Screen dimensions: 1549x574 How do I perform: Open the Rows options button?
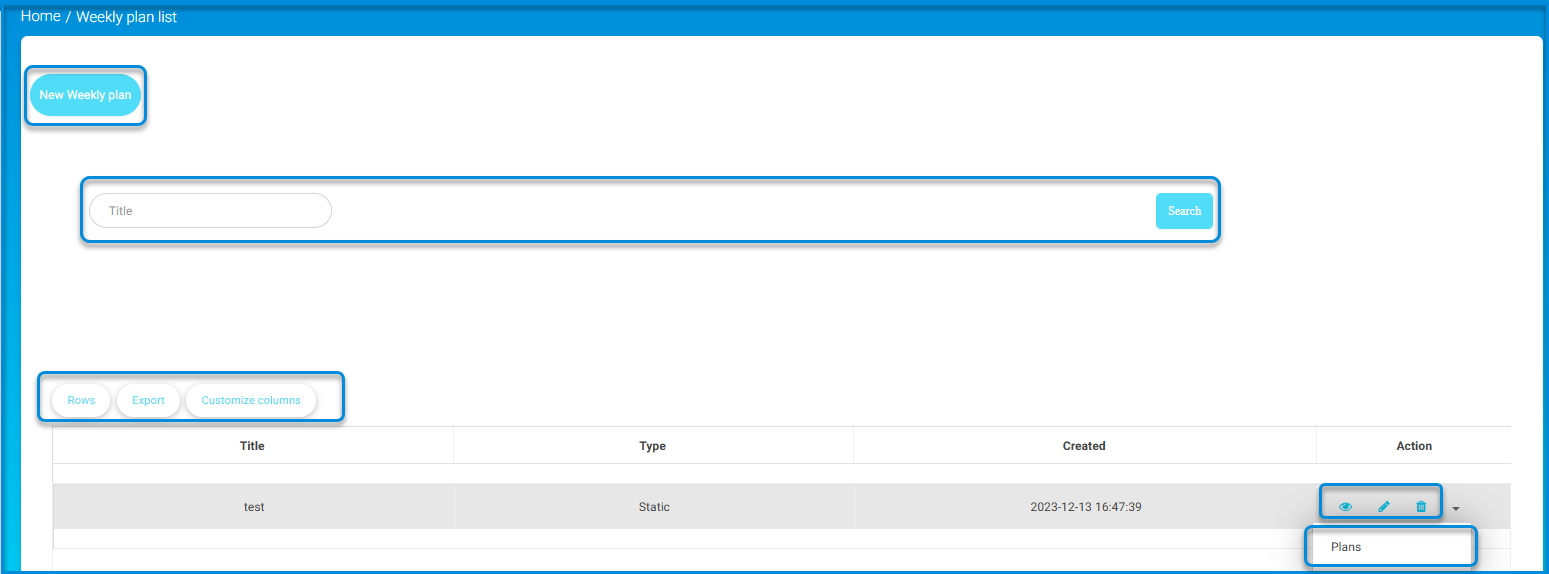coord(81,400)
